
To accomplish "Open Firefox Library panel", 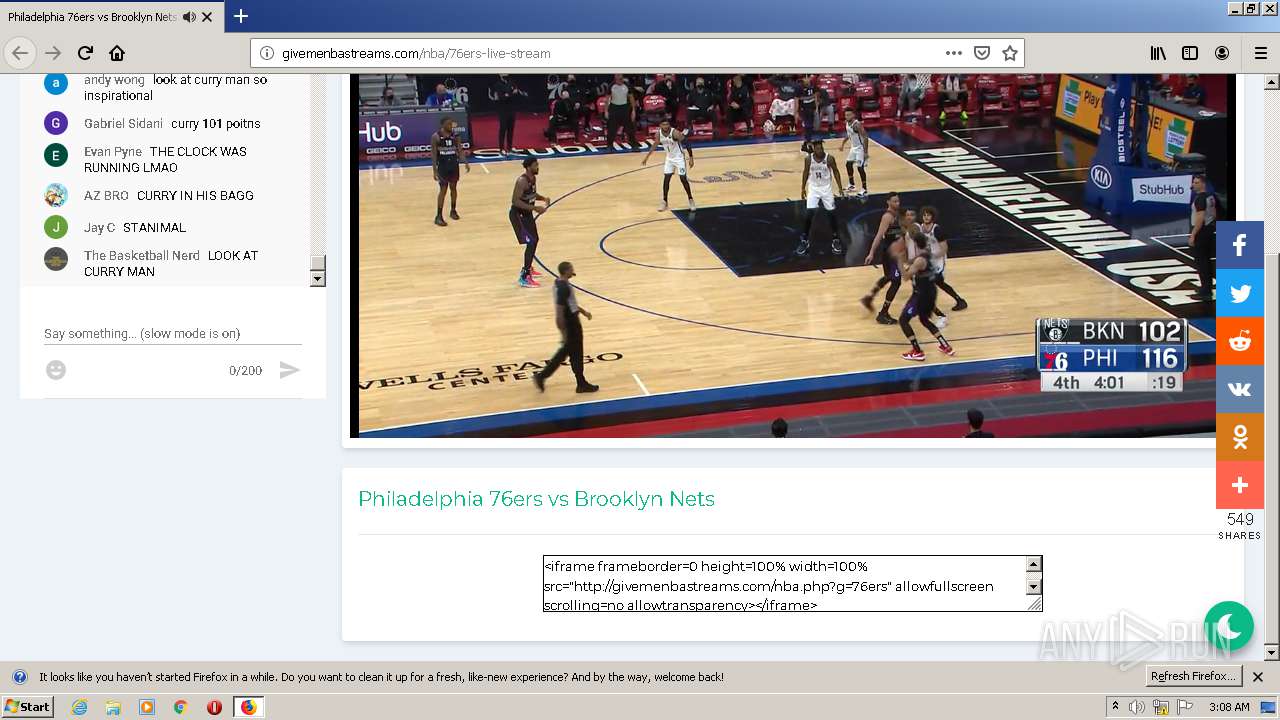I will click(x=1158, y=53).
